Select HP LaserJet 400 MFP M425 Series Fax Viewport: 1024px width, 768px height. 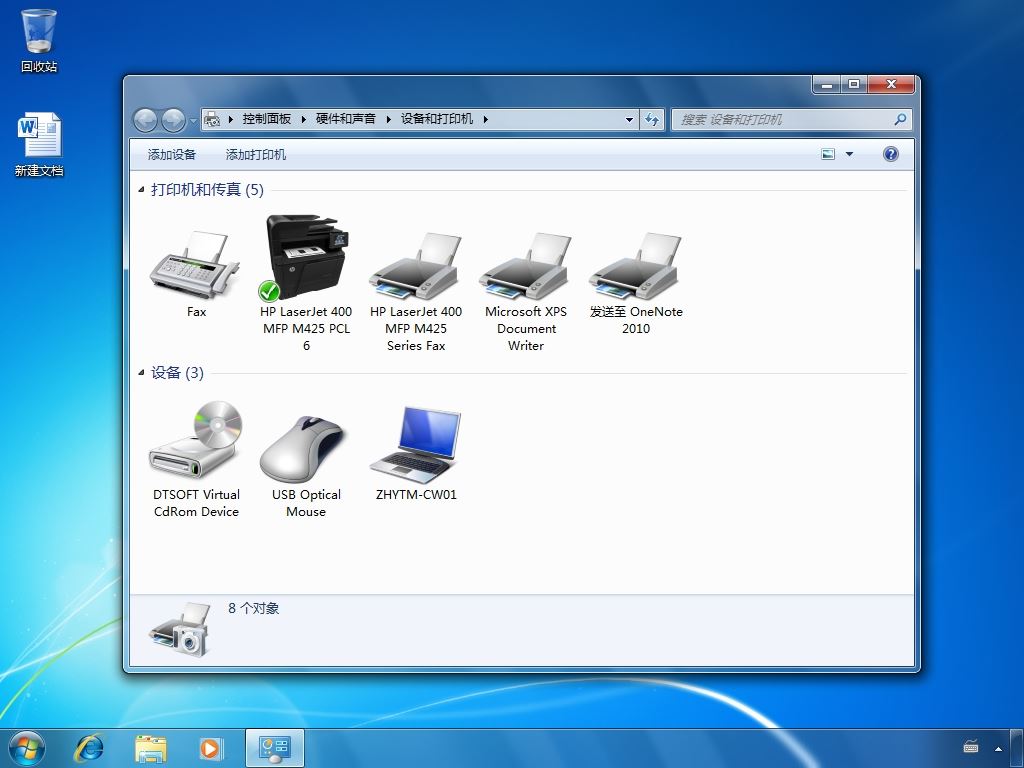[x=416, y=266]
